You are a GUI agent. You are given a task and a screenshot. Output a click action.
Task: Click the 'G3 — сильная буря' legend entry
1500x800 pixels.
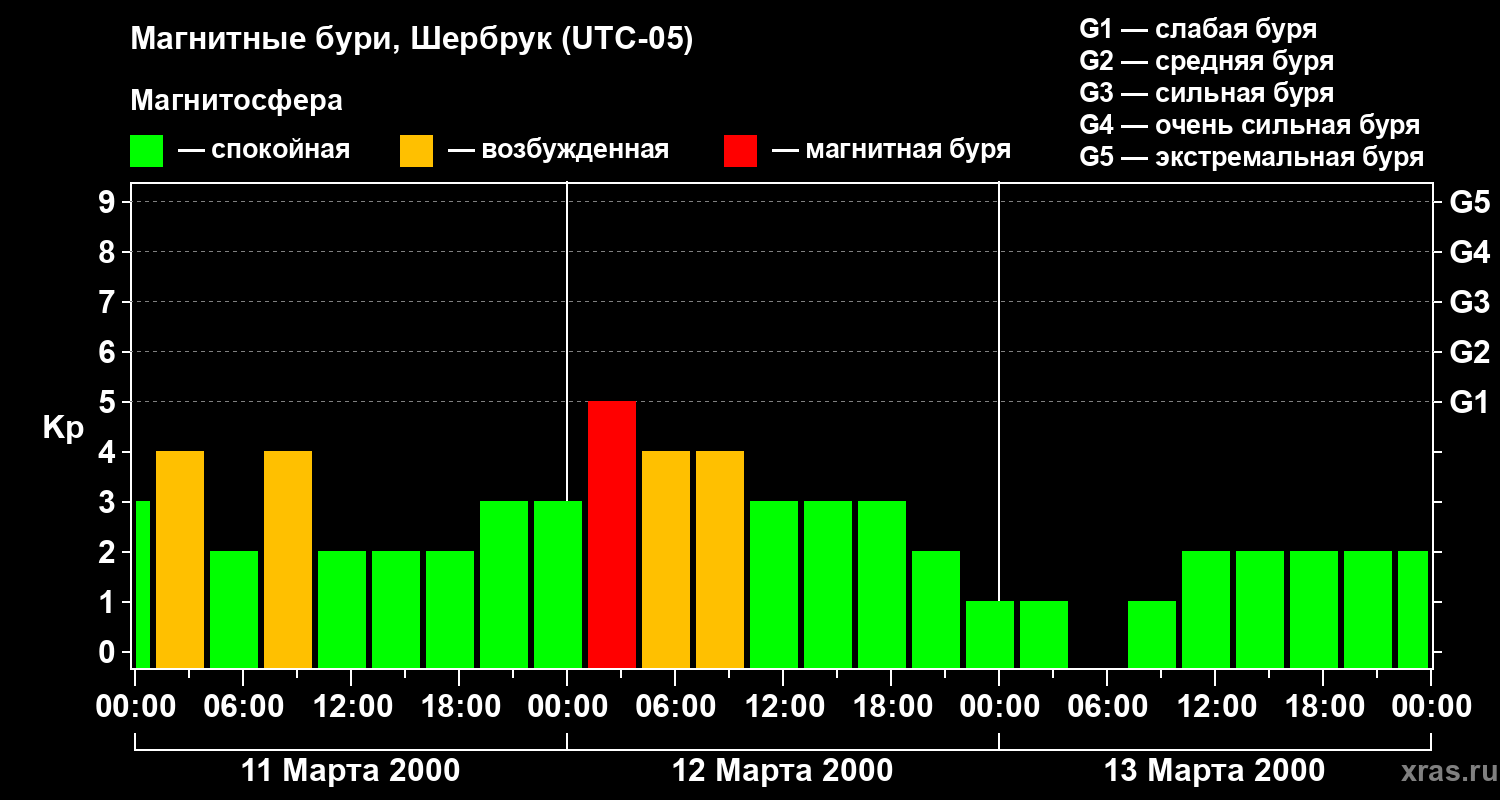pos(1207,93)
